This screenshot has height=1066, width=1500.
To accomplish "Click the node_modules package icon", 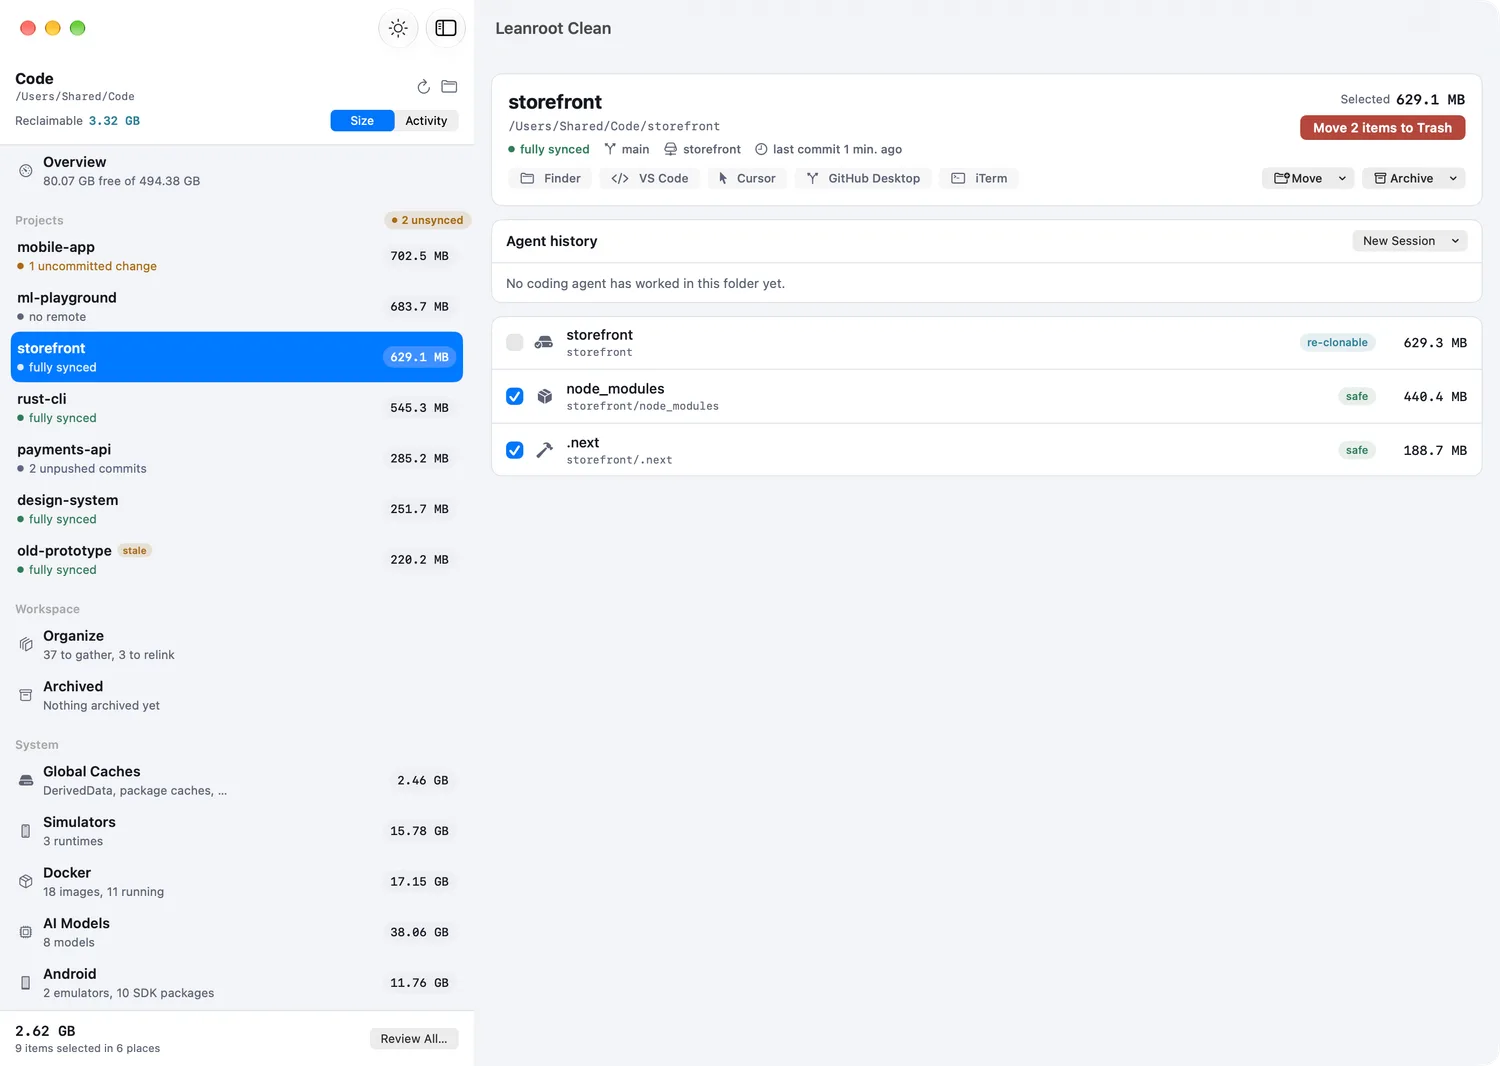I will 544,396.
